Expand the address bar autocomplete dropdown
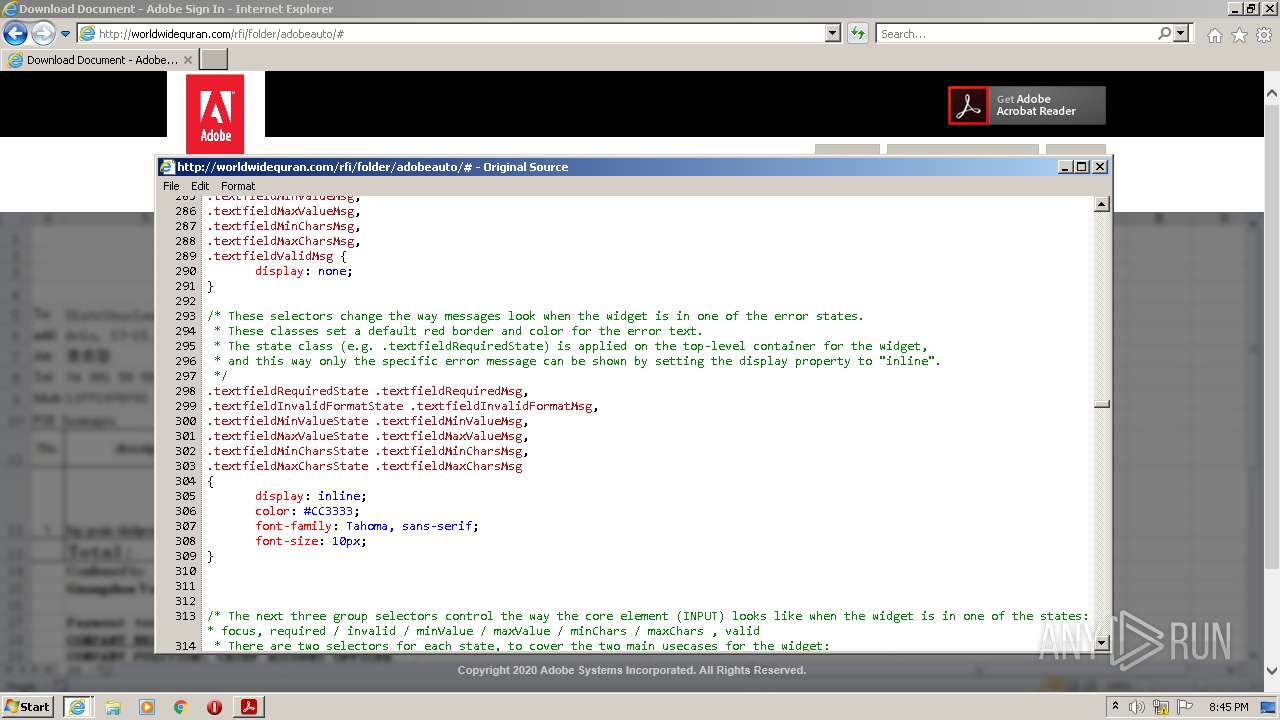 (833, 34)
